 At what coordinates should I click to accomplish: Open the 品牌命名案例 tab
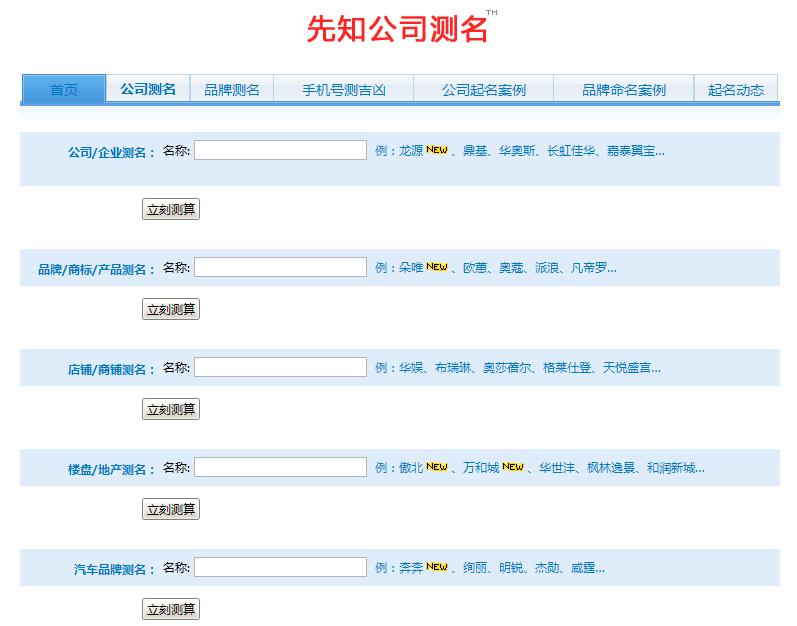[x=624, y=89]
